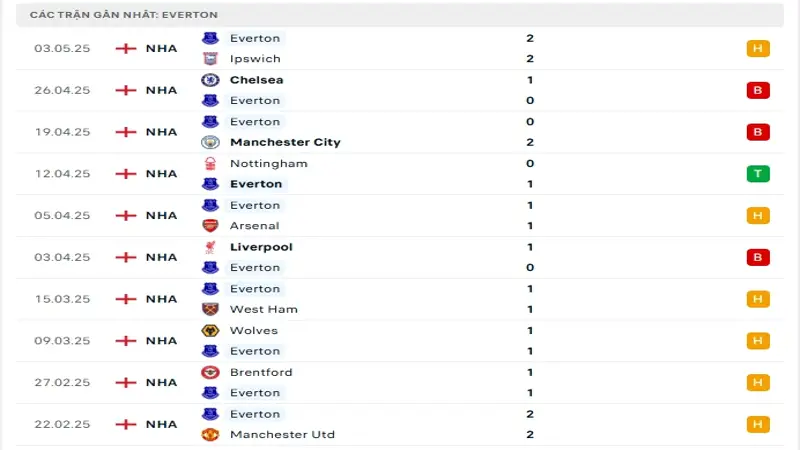Select the West Ham team name
The height and width of the screenshot is (450, 800).
click(263, 309)
